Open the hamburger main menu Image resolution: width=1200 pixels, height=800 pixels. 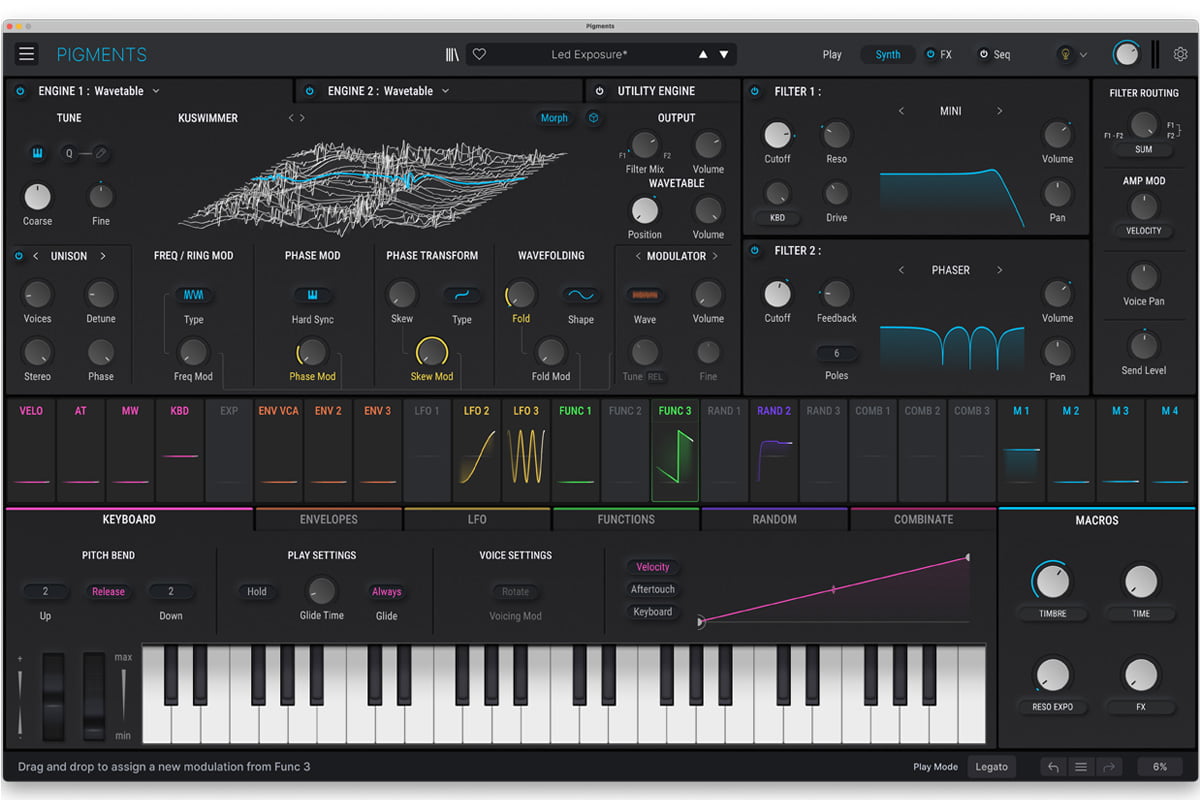tap(27, 54)
